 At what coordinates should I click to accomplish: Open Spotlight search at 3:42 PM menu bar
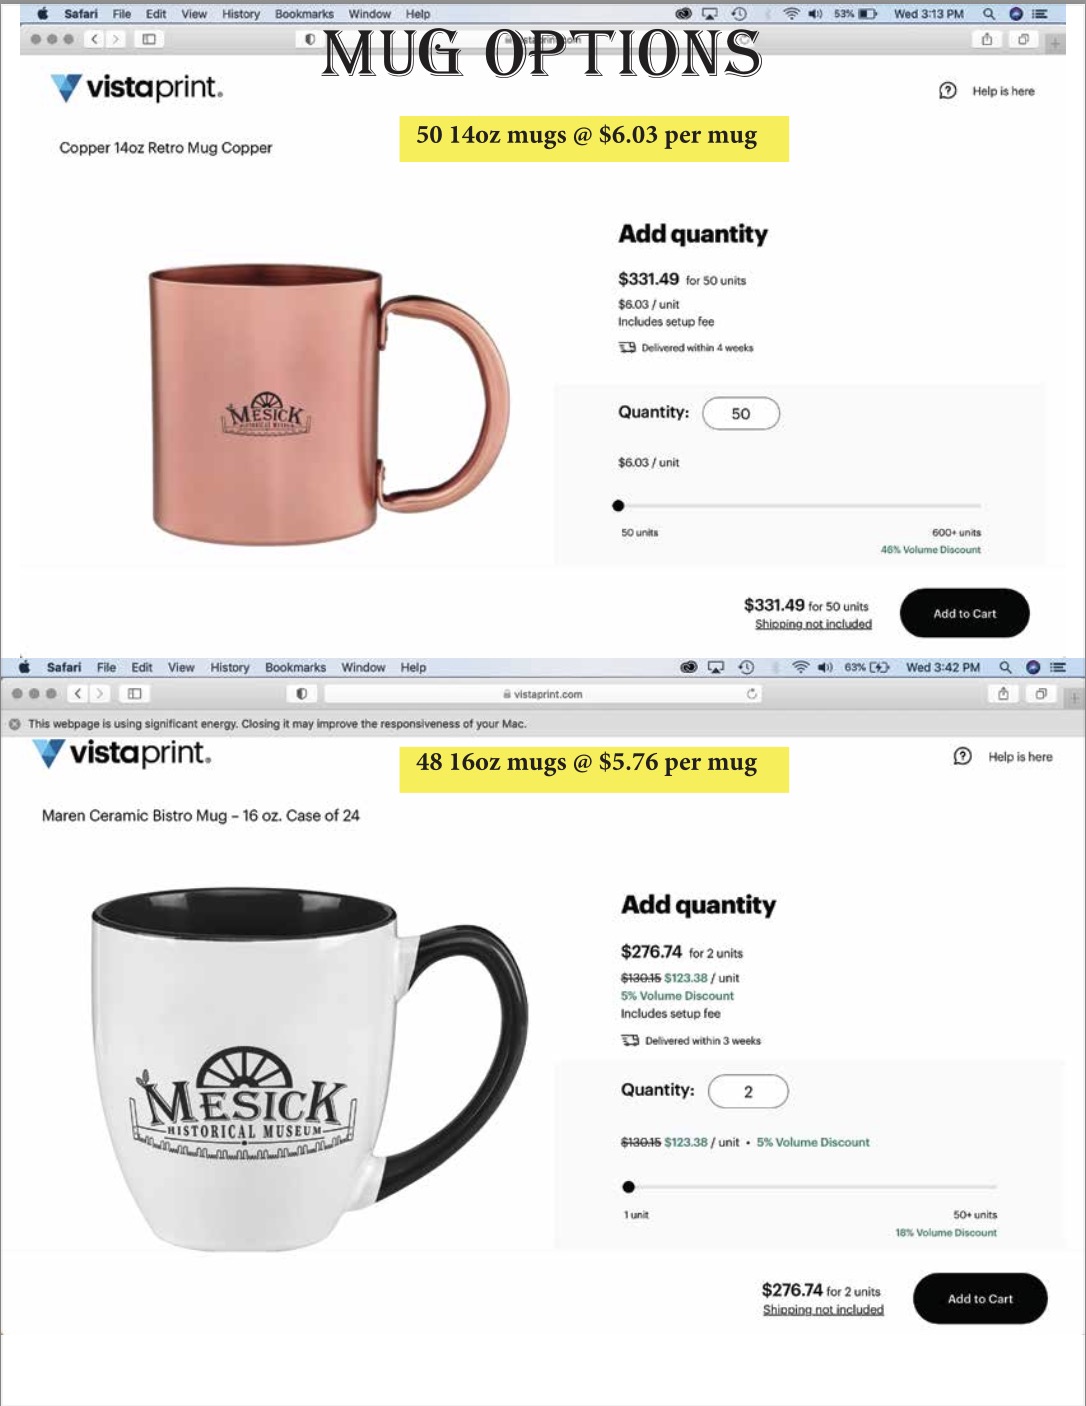(x=1005, y=667)
